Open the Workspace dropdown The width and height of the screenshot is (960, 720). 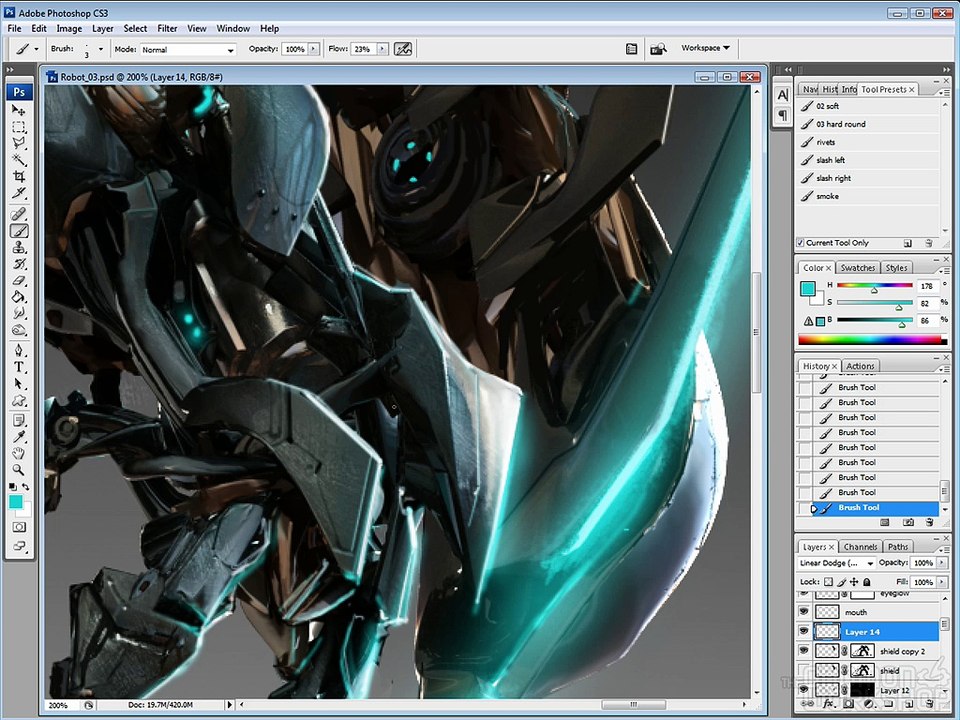click(x=705, y=48)
